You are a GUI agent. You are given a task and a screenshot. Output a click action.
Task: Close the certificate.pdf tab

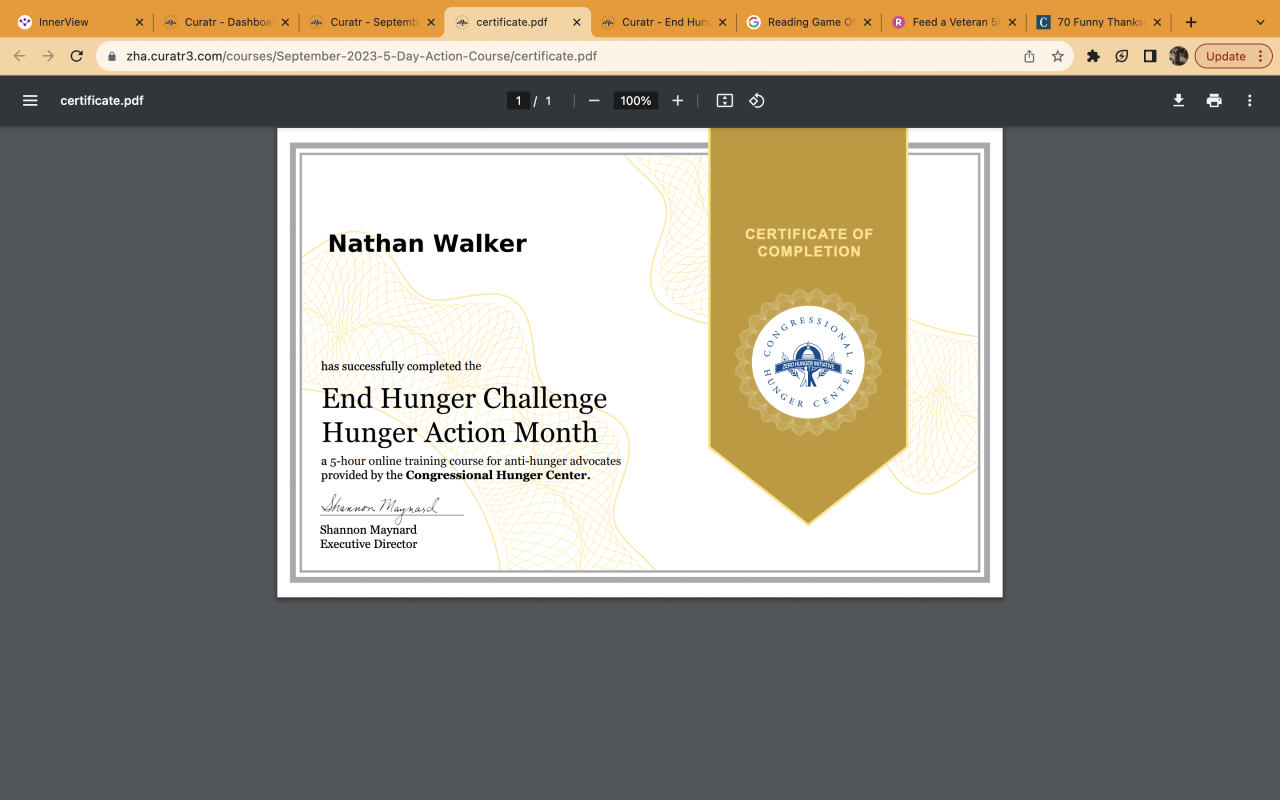[576, 22]
